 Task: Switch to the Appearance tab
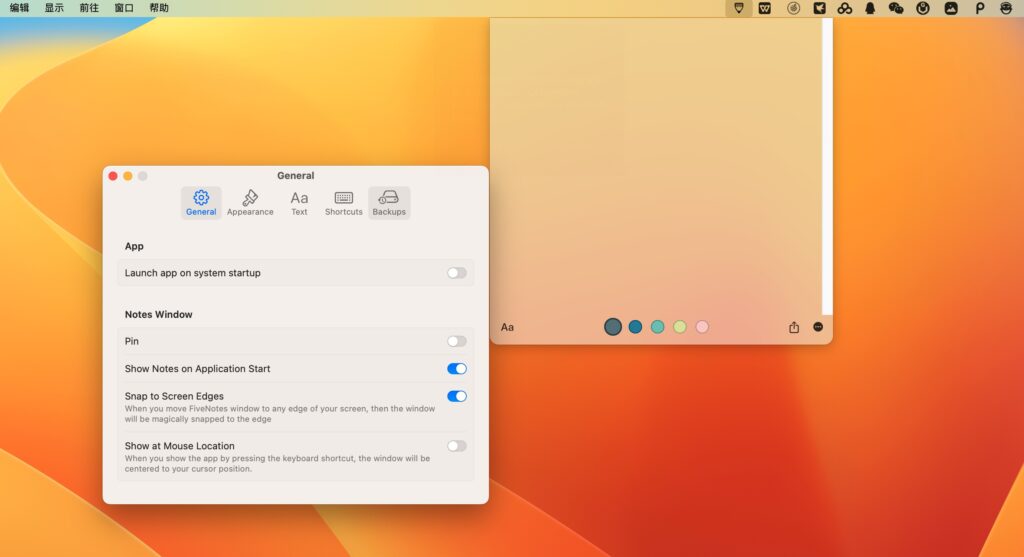coord(250,202)
